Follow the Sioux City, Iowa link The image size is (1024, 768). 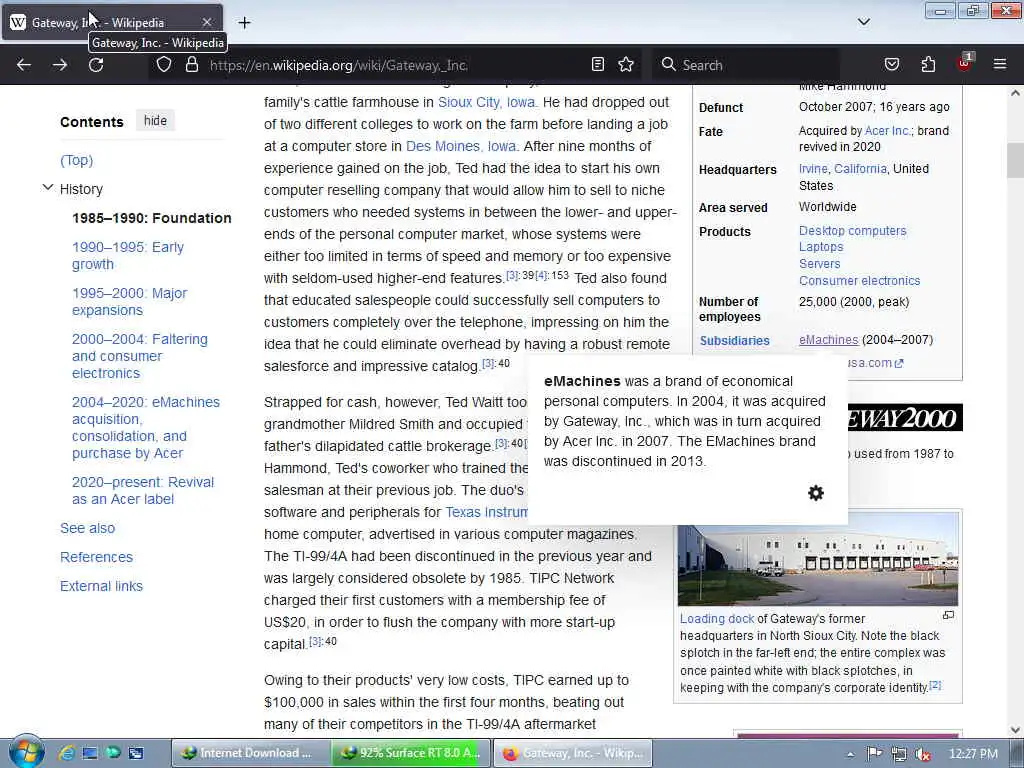point(487,103)
